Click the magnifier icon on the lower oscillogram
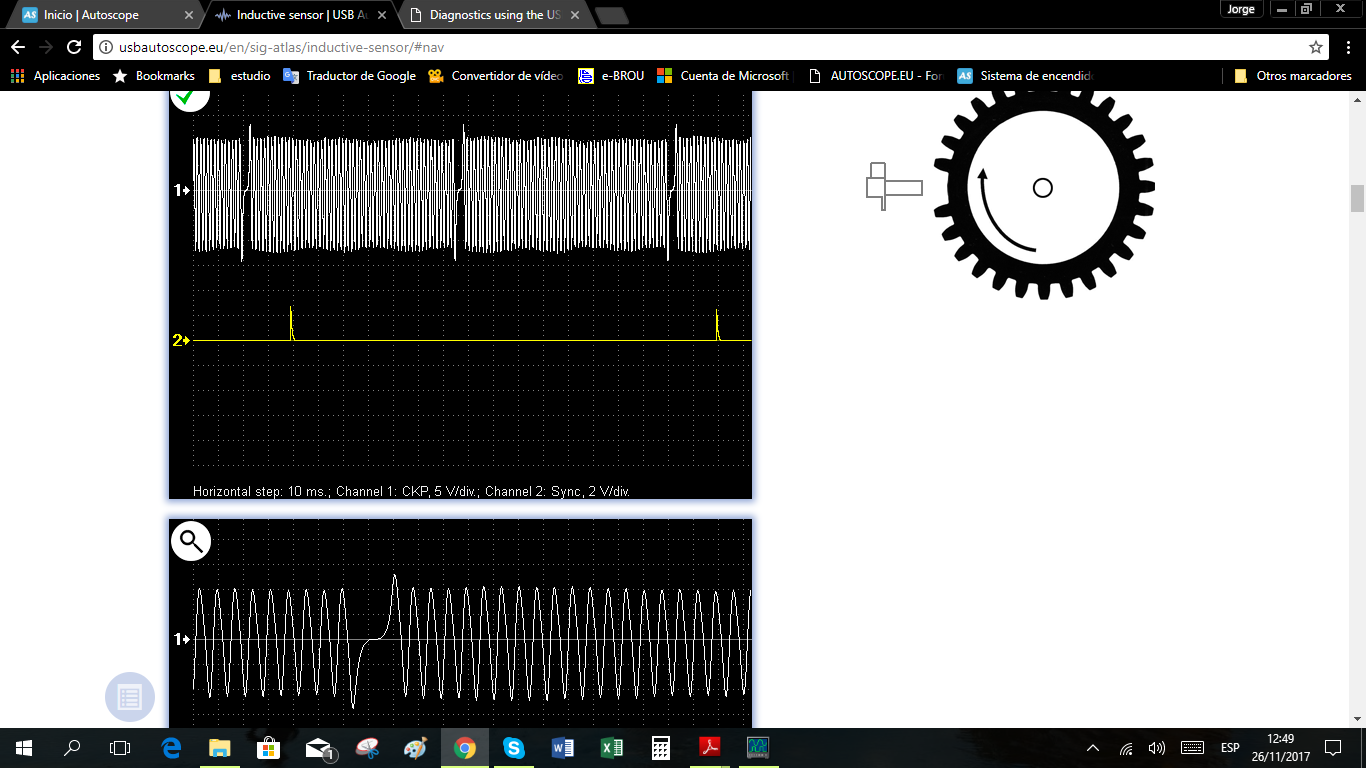Image resolution: width=1366 pixels, height=768 pixels. tap(190, 541)
